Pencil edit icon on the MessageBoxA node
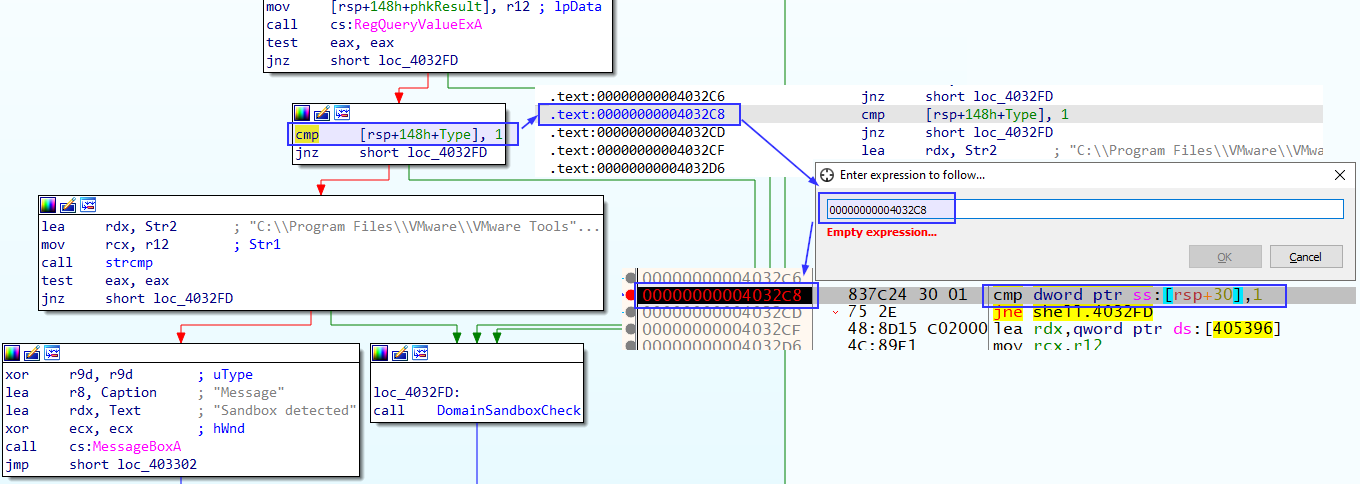 click(x=32, y=353)
